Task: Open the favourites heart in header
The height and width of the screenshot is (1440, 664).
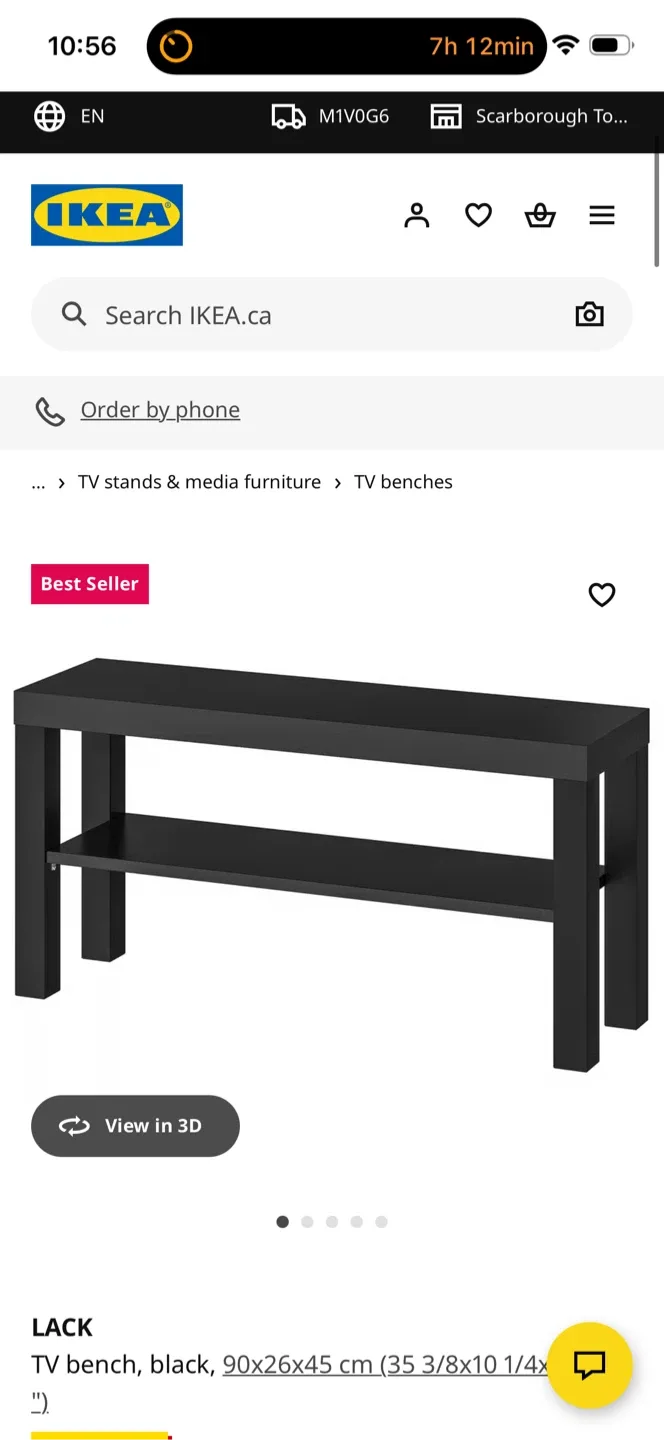Action: 479,215
